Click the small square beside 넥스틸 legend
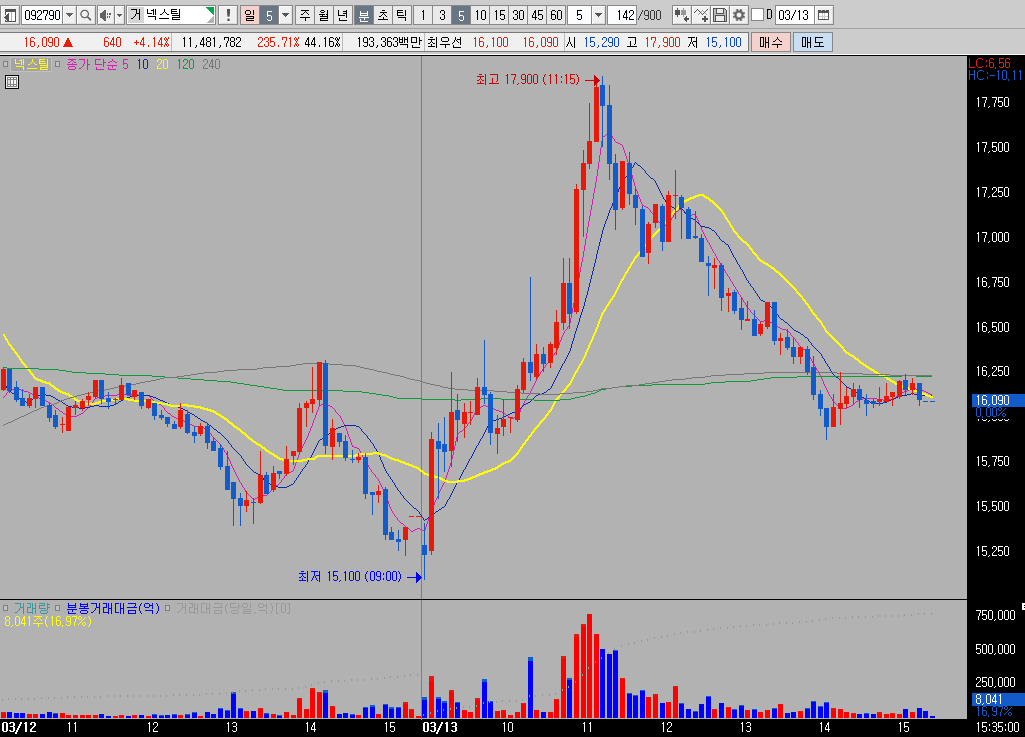Image resolution: width=1025 pixels, height=737 pixels. click(x=5, y=64)
